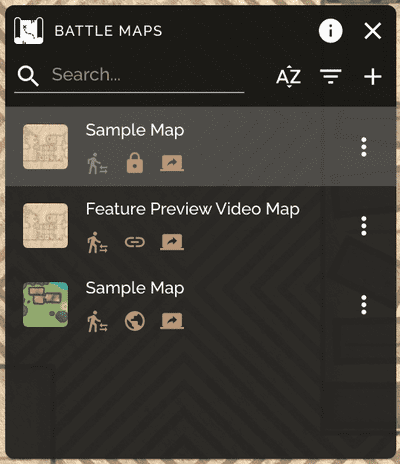Image resolution: width=400 pixels, height=464 pixels.
Task: Move players icon for Feature Preview Video Map
Action: tap(97, 242)
